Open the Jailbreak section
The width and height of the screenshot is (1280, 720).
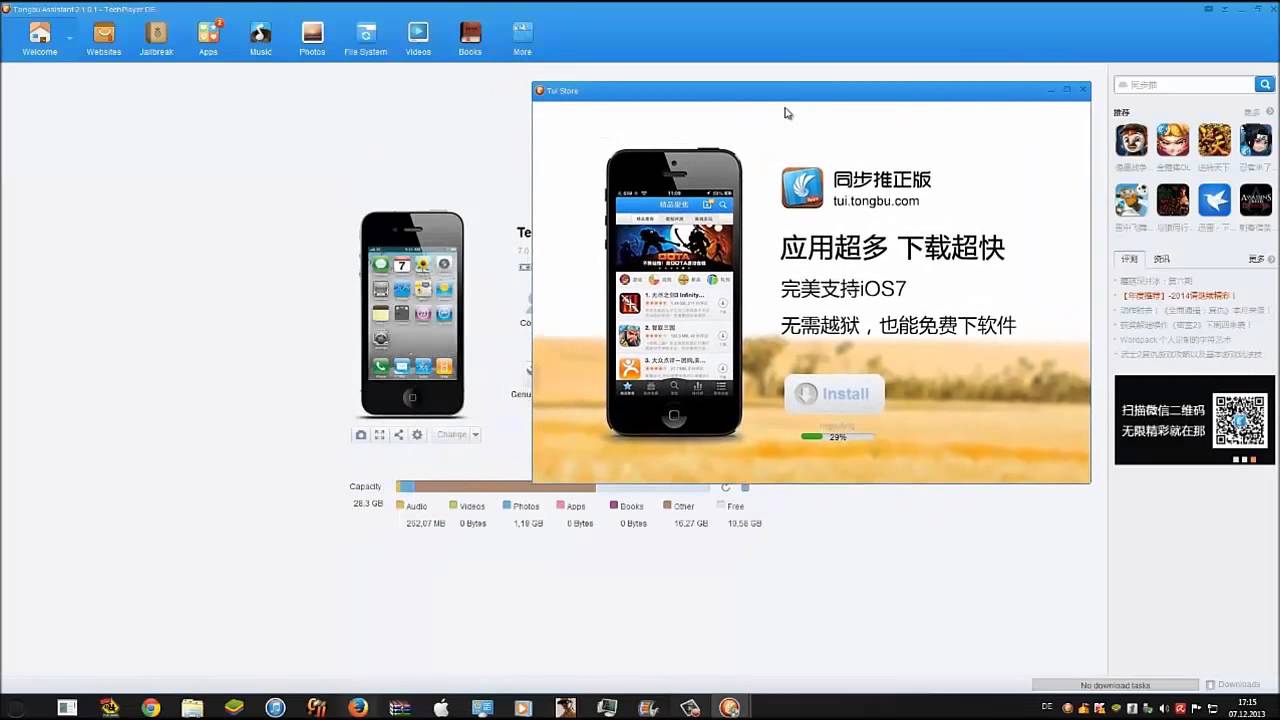coord(156,38)
